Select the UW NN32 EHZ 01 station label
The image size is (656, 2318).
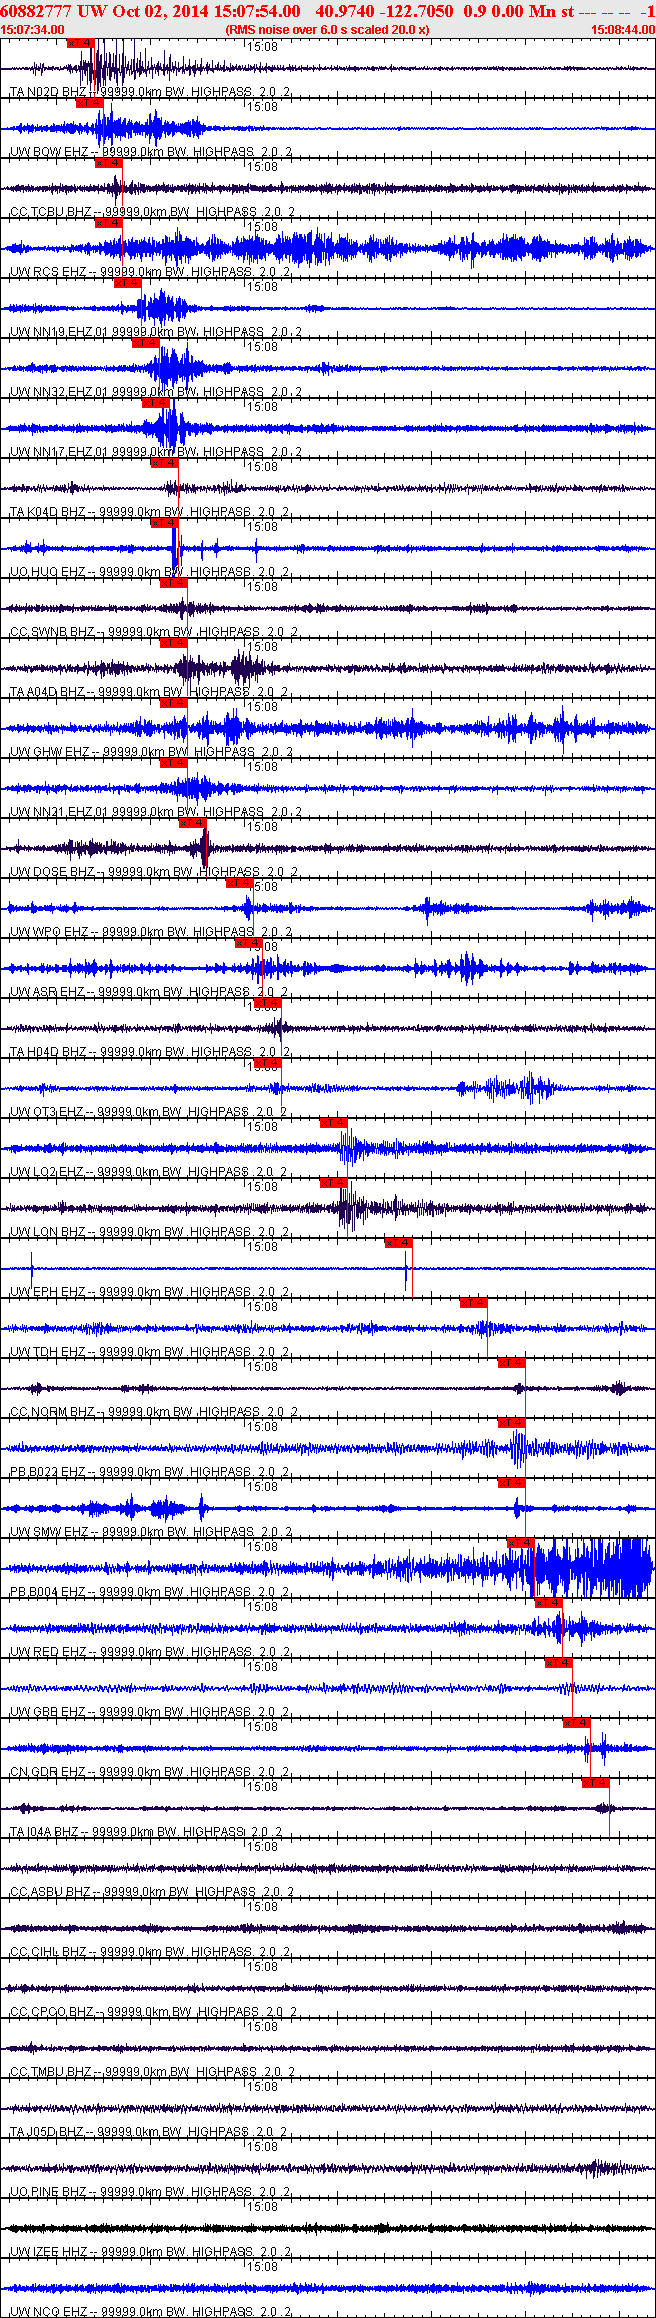point(155,392)
